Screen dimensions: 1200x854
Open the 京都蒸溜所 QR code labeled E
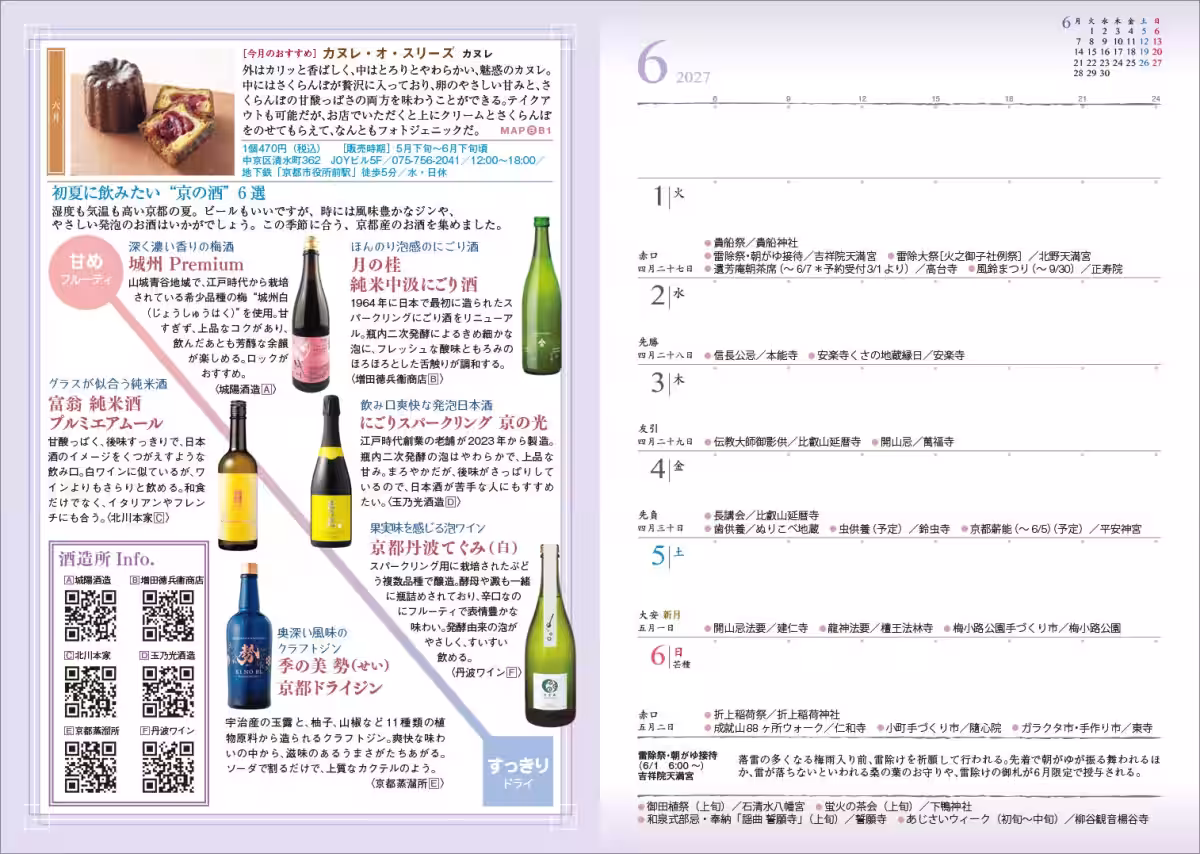(90, 766)
